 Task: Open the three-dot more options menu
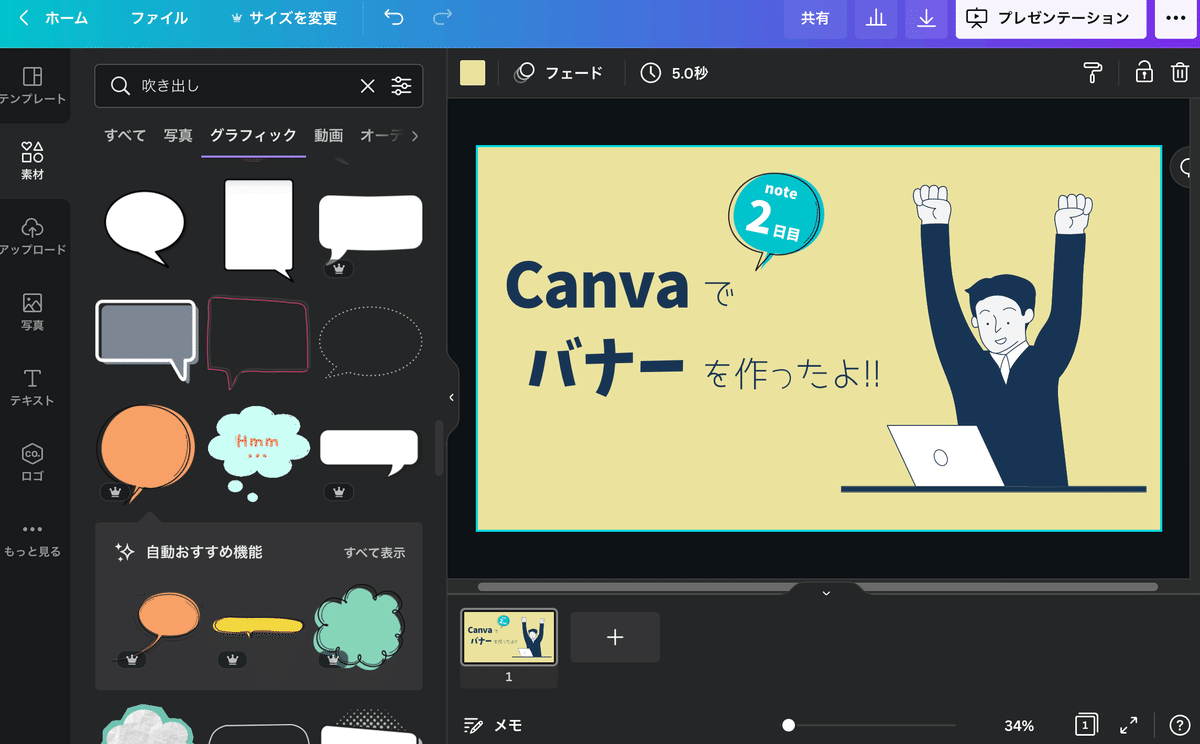(x=1176, y=18)
